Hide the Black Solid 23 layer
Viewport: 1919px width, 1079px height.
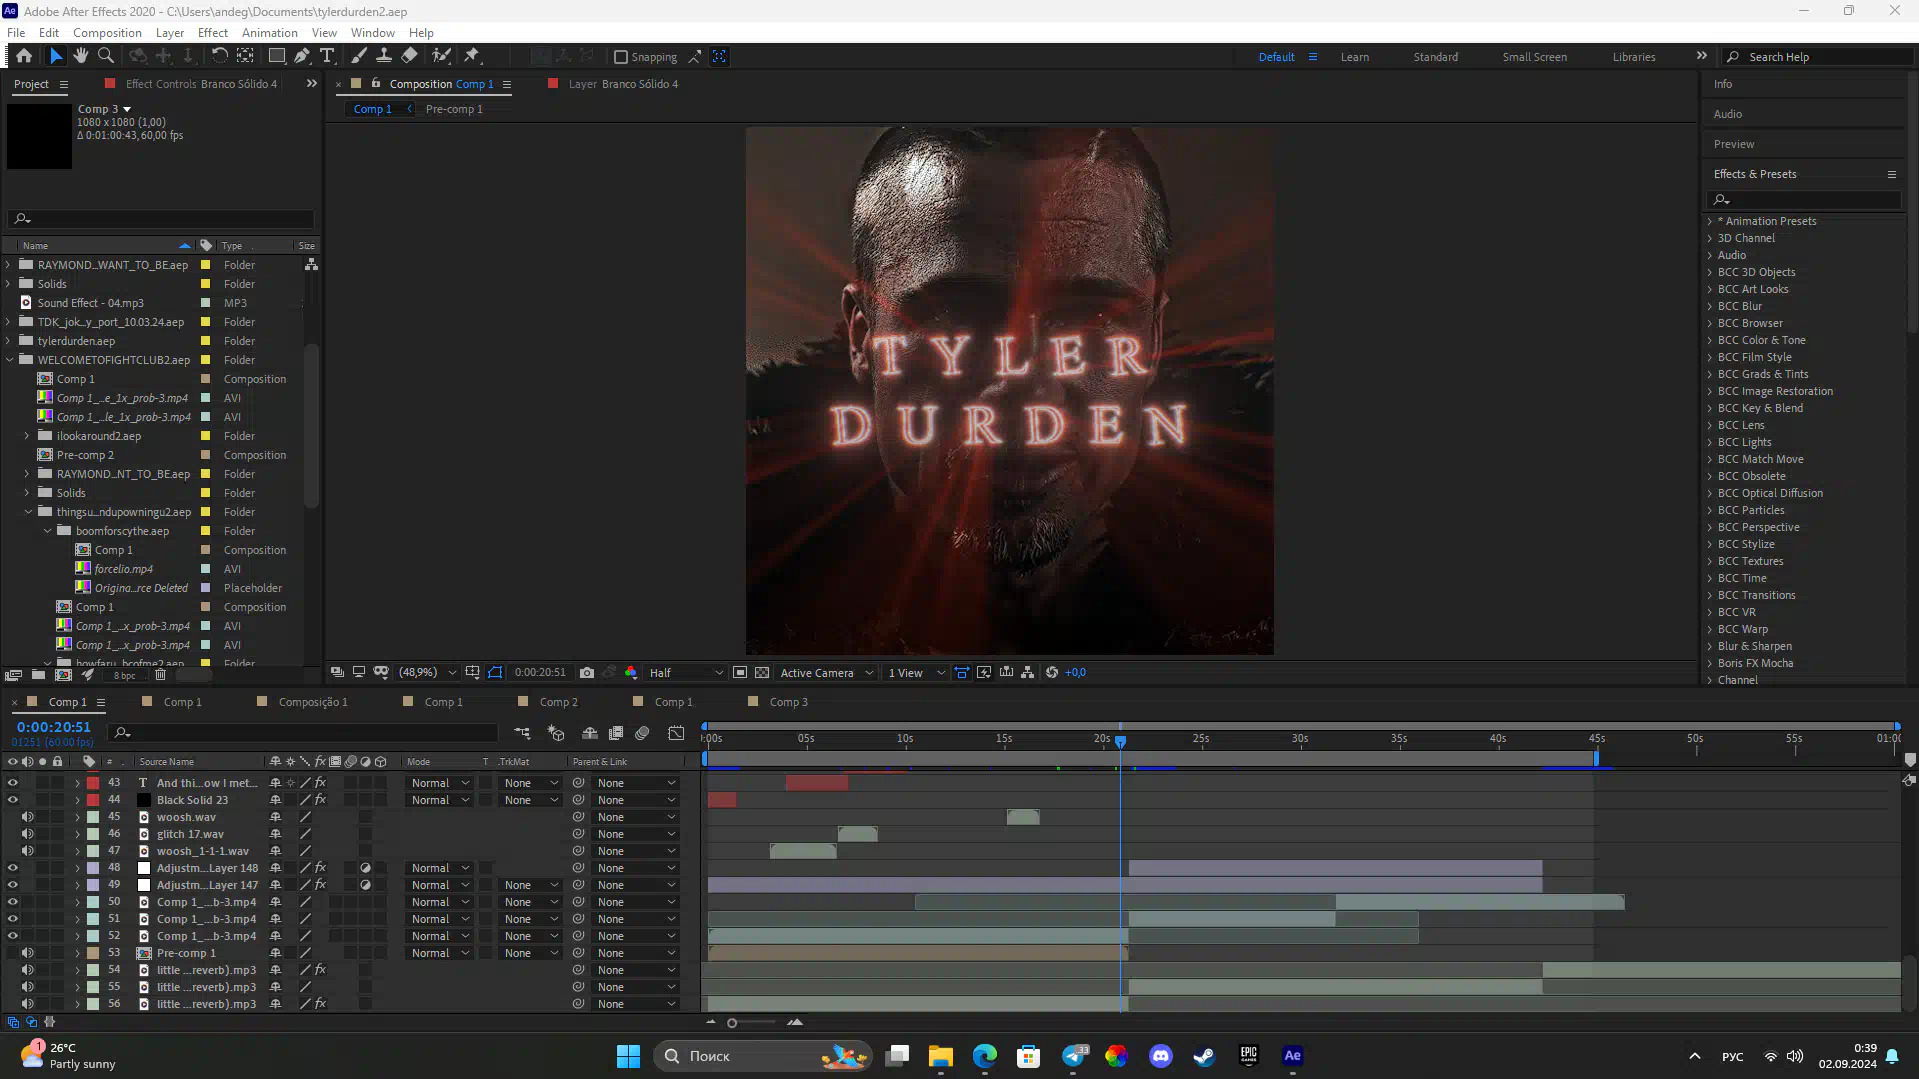13,800
